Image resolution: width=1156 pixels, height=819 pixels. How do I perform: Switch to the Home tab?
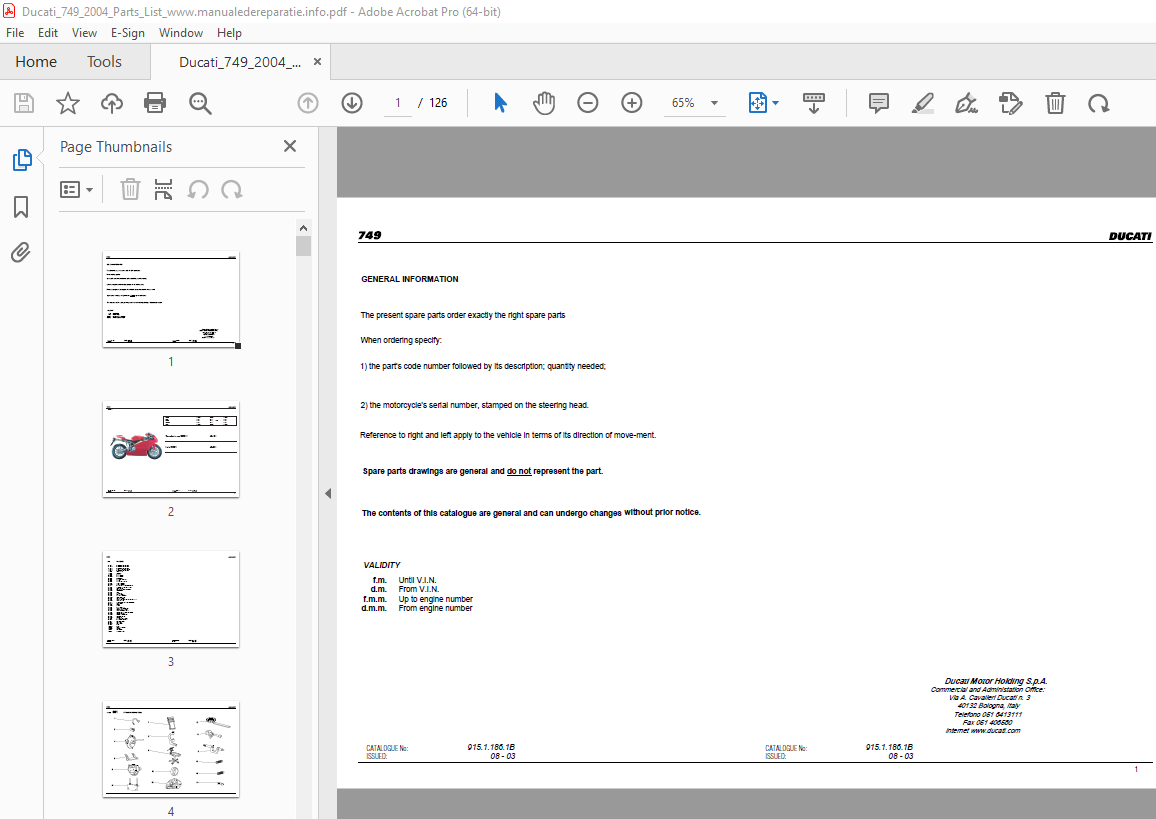coord(36,62)
